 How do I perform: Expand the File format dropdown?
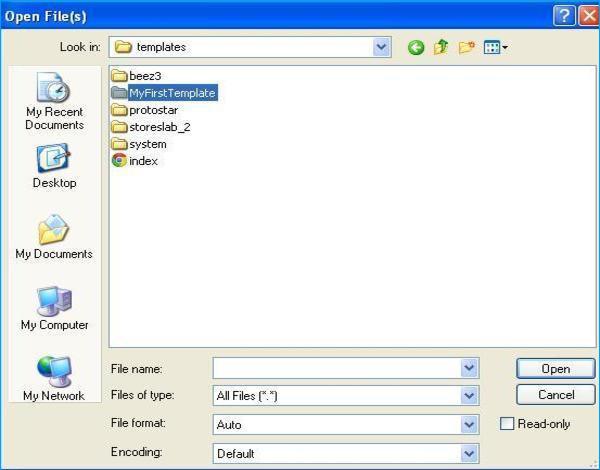(x=469, y=425)
